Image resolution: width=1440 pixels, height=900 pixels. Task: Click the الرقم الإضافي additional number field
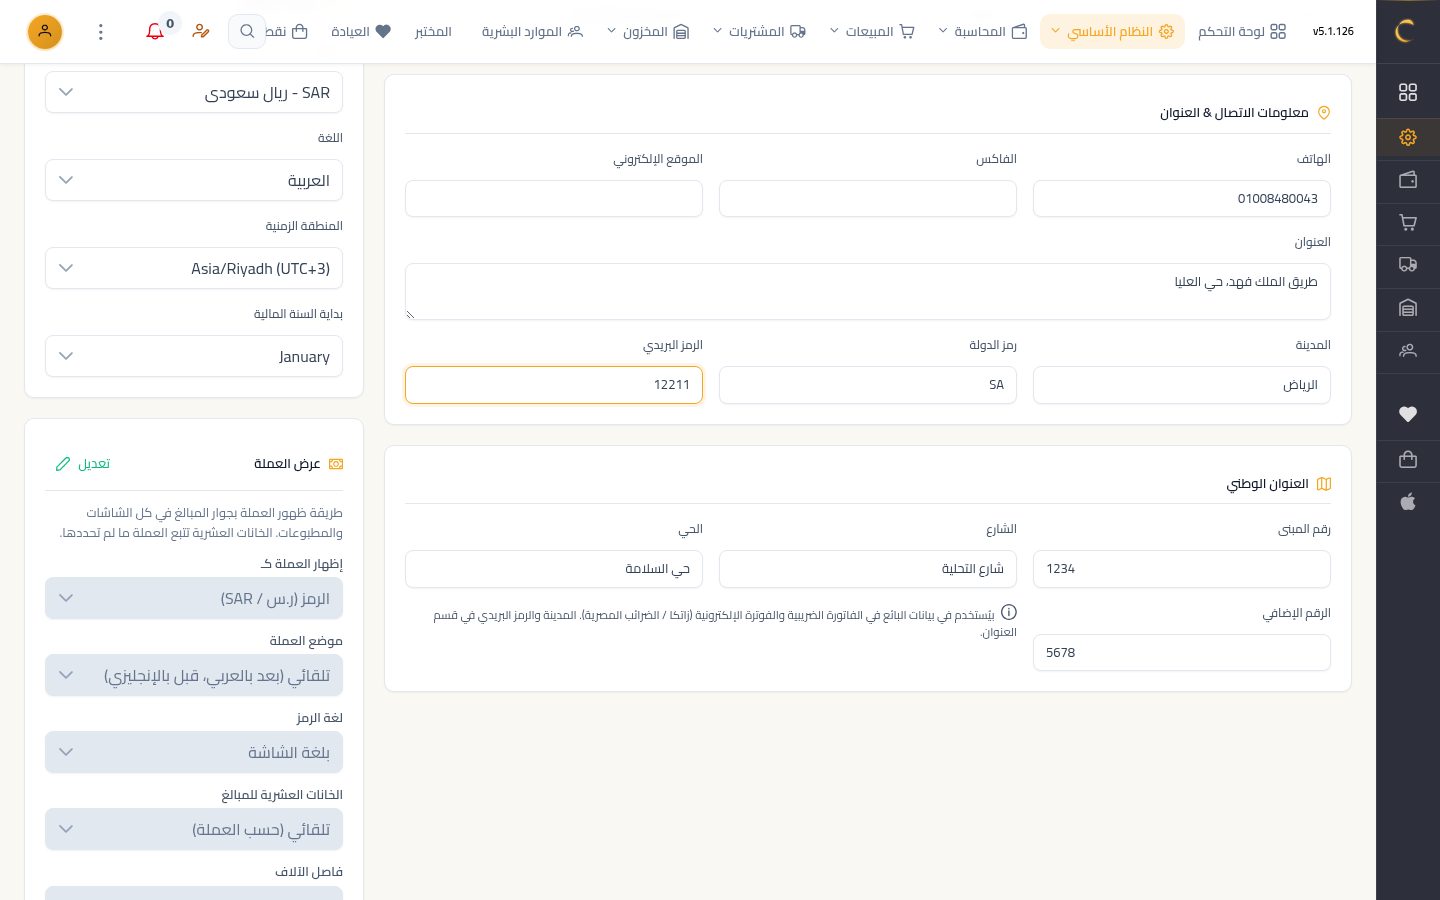(x=1182, y=653)
